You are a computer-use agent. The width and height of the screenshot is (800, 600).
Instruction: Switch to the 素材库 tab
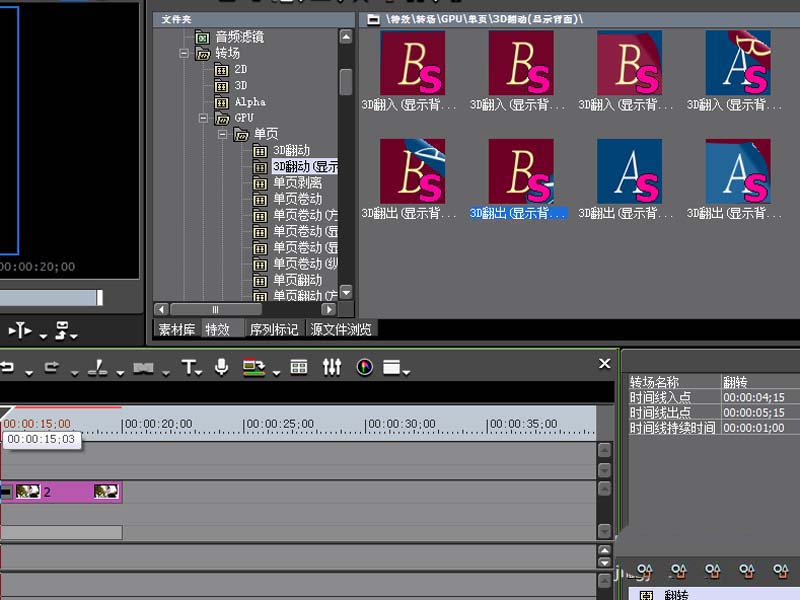coord(177,329)
